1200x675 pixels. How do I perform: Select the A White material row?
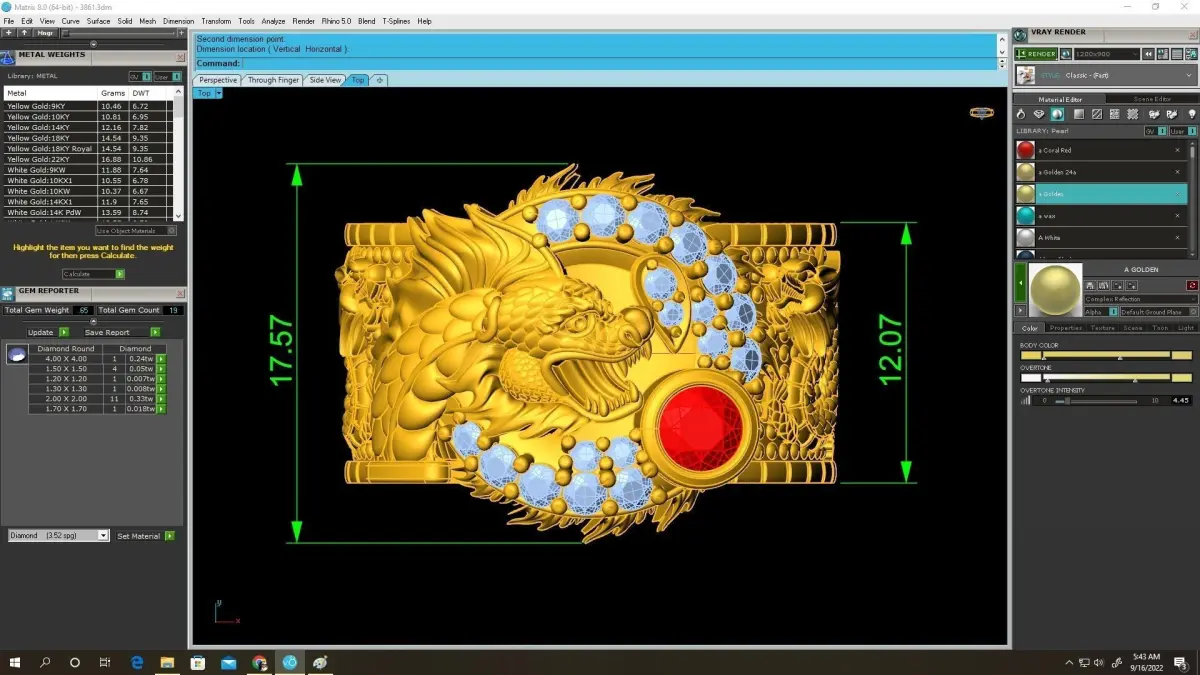[x=1101, y=238]
